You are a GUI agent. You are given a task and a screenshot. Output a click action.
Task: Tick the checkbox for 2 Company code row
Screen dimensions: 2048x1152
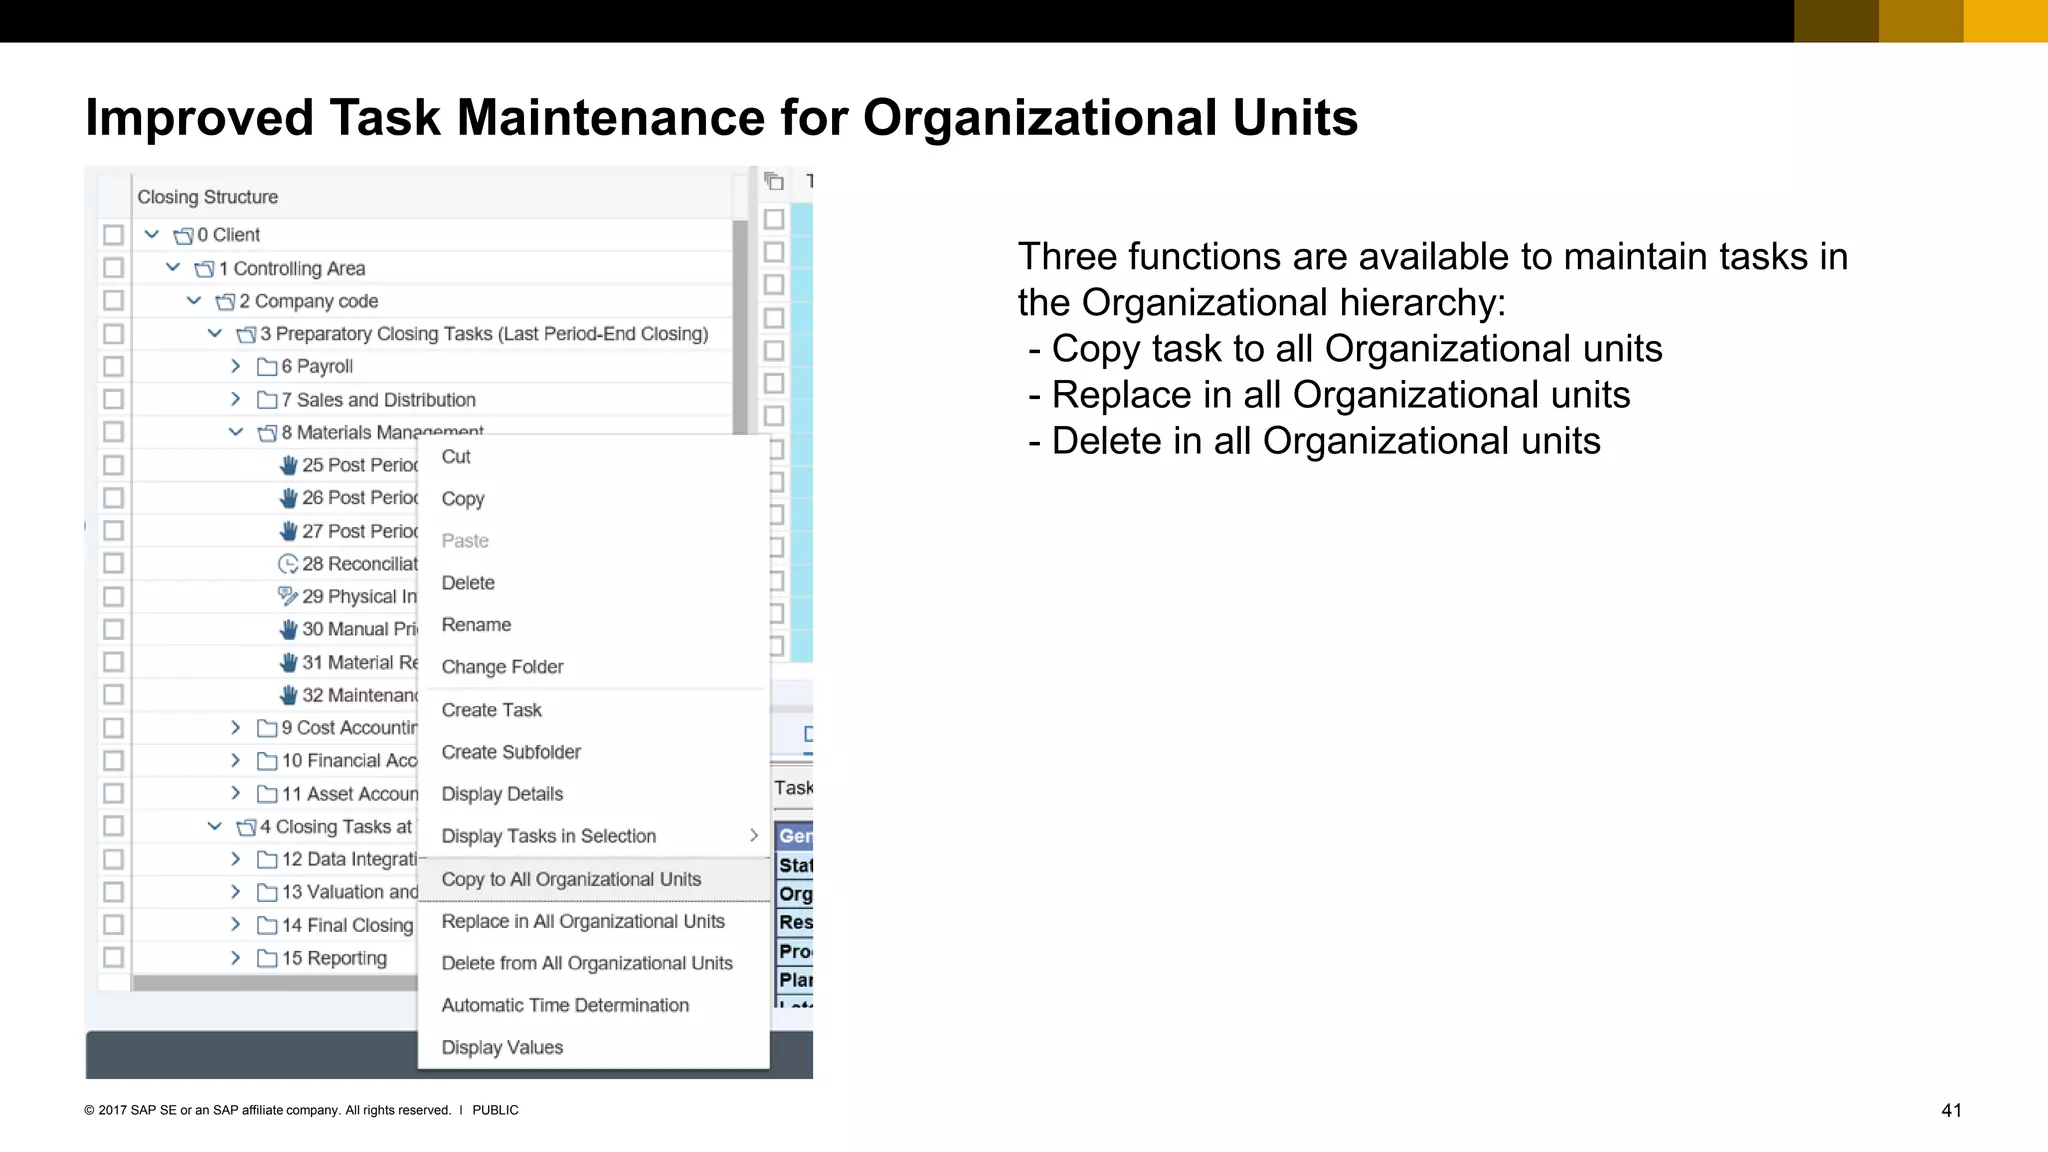click(113, 301)
